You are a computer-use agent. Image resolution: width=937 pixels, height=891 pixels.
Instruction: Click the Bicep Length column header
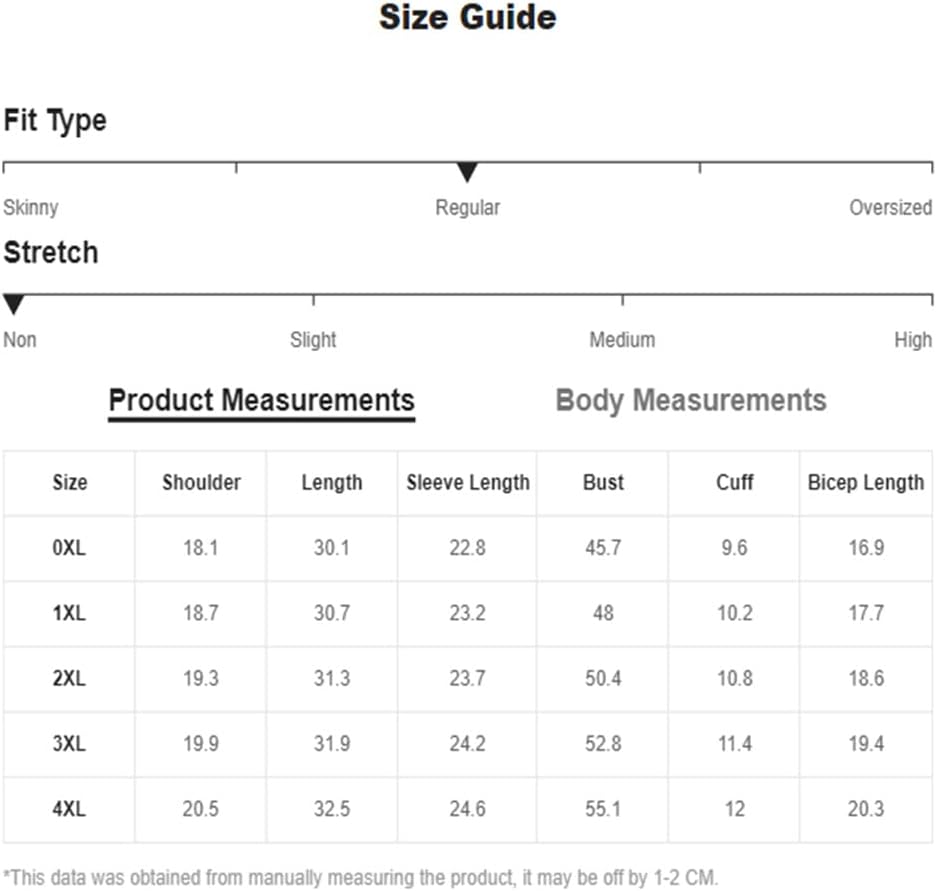click(866, 482)
